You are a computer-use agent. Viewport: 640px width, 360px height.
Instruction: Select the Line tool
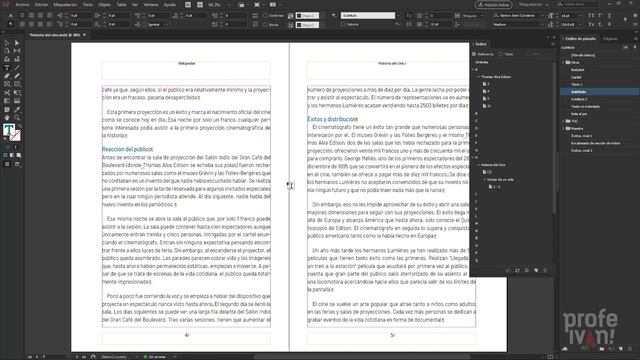point(17,68)
